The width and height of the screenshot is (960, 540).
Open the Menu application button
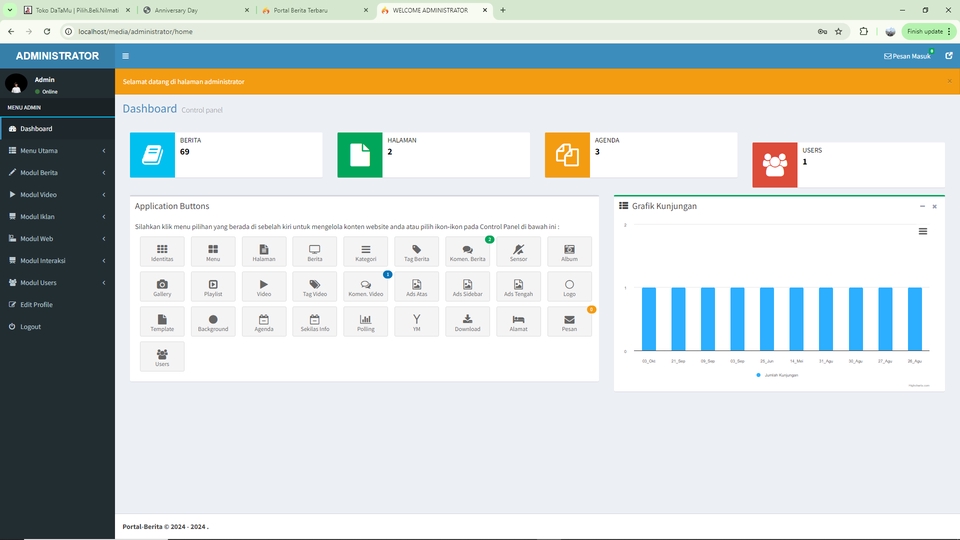click(212, 252)
